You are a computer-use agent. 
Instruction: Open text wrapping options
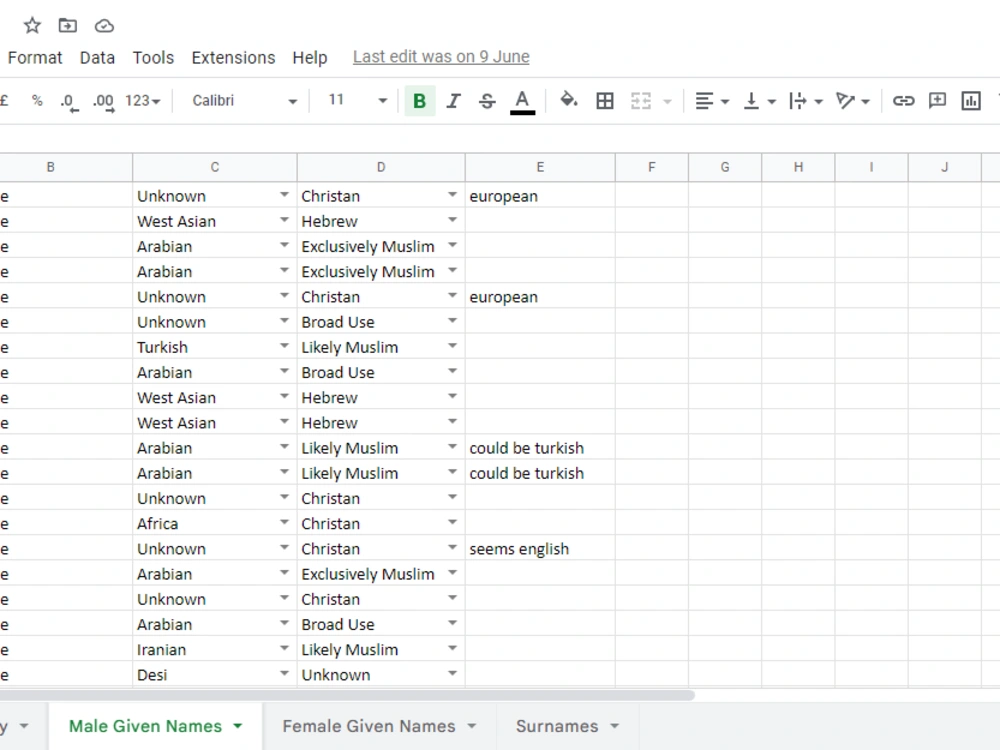[805, 101]
